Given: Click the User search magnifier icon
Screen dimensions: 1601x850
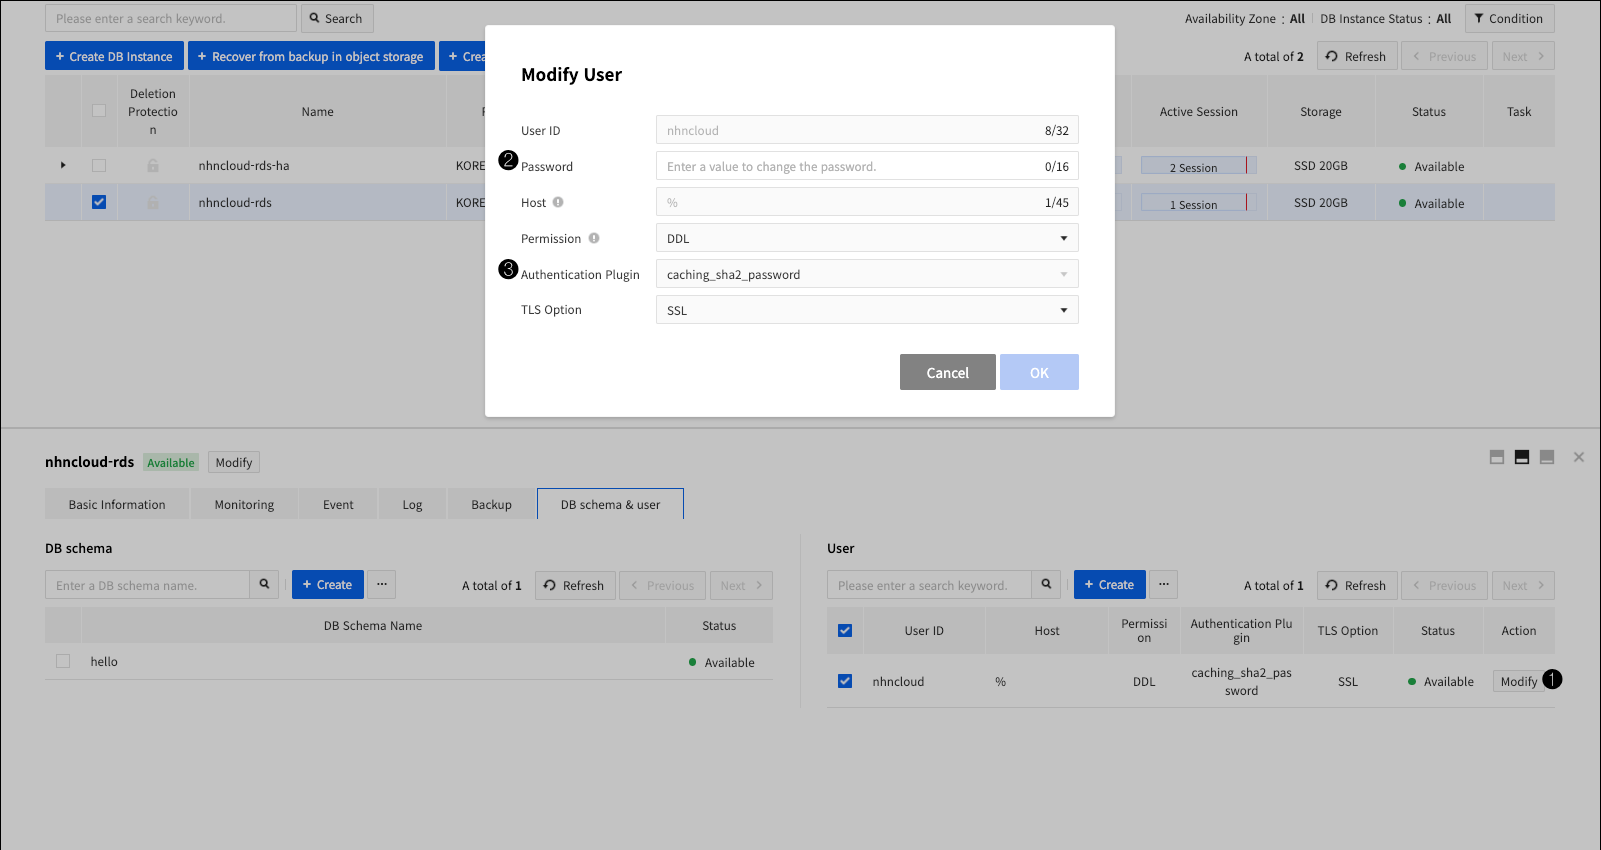Looking at the screenshot, I should click(1047, 585).
